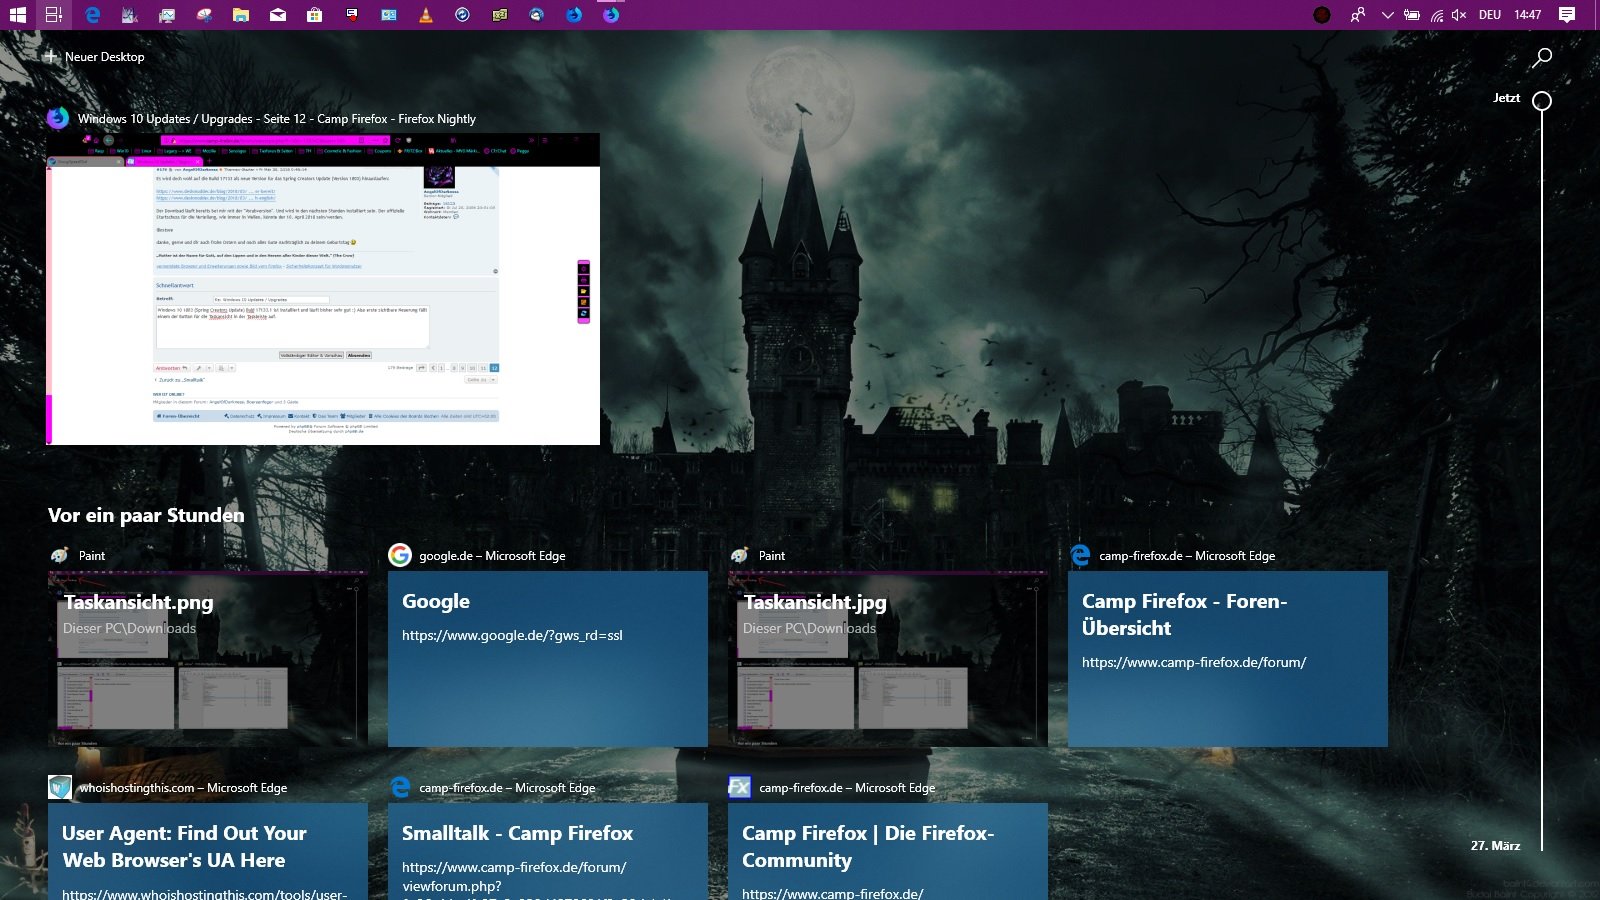Open the 14:47 clock flyout
Image resolution: width=1600 pixels, height=900 pixels.
click(x=1527, y=15)
